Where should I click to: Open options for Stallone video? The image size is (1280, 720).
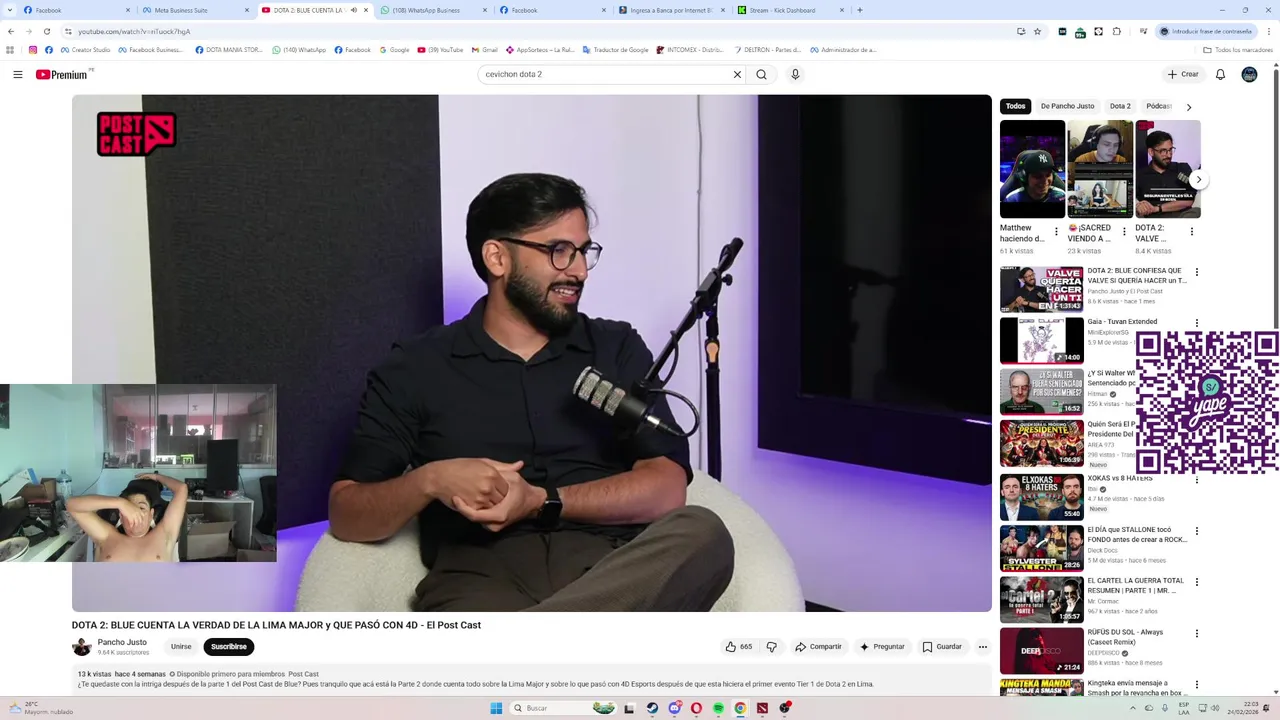[1196, 531]
